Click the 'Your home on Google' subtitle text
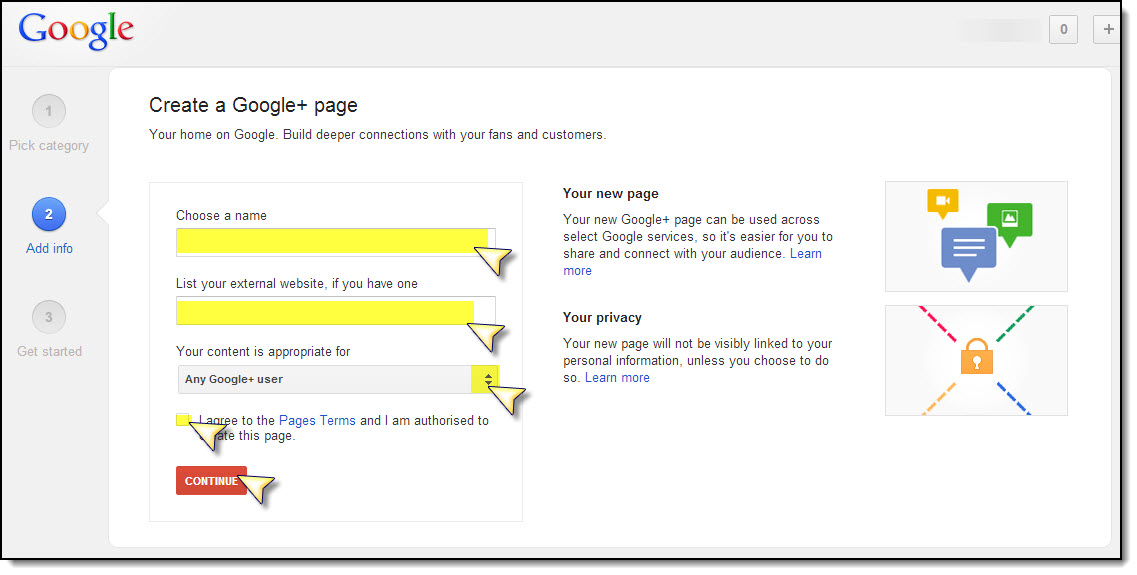The image size is (1137, 575). click(377, 135)
